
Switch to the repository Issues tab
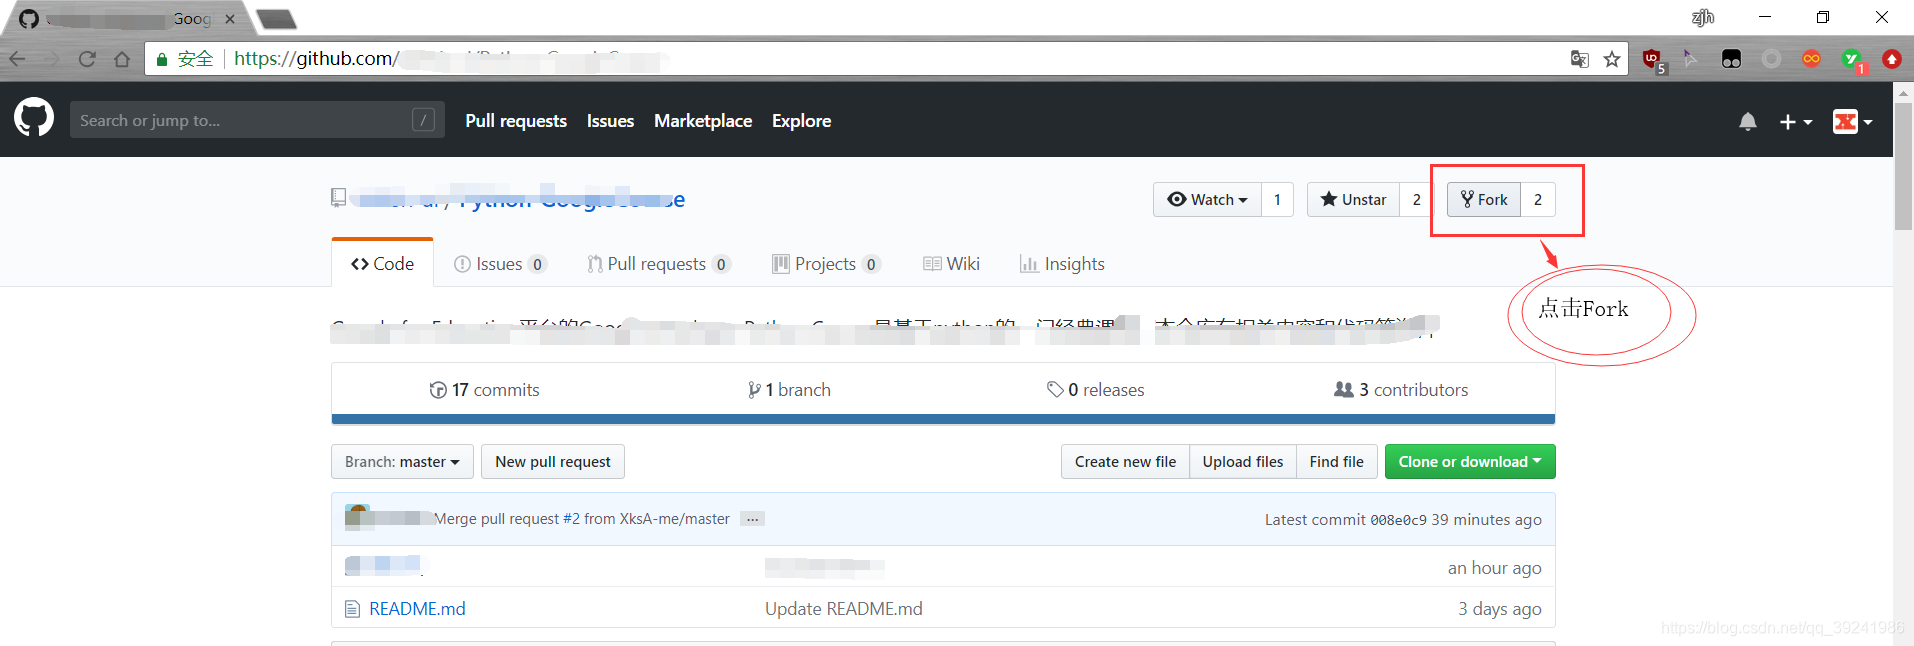500,263
